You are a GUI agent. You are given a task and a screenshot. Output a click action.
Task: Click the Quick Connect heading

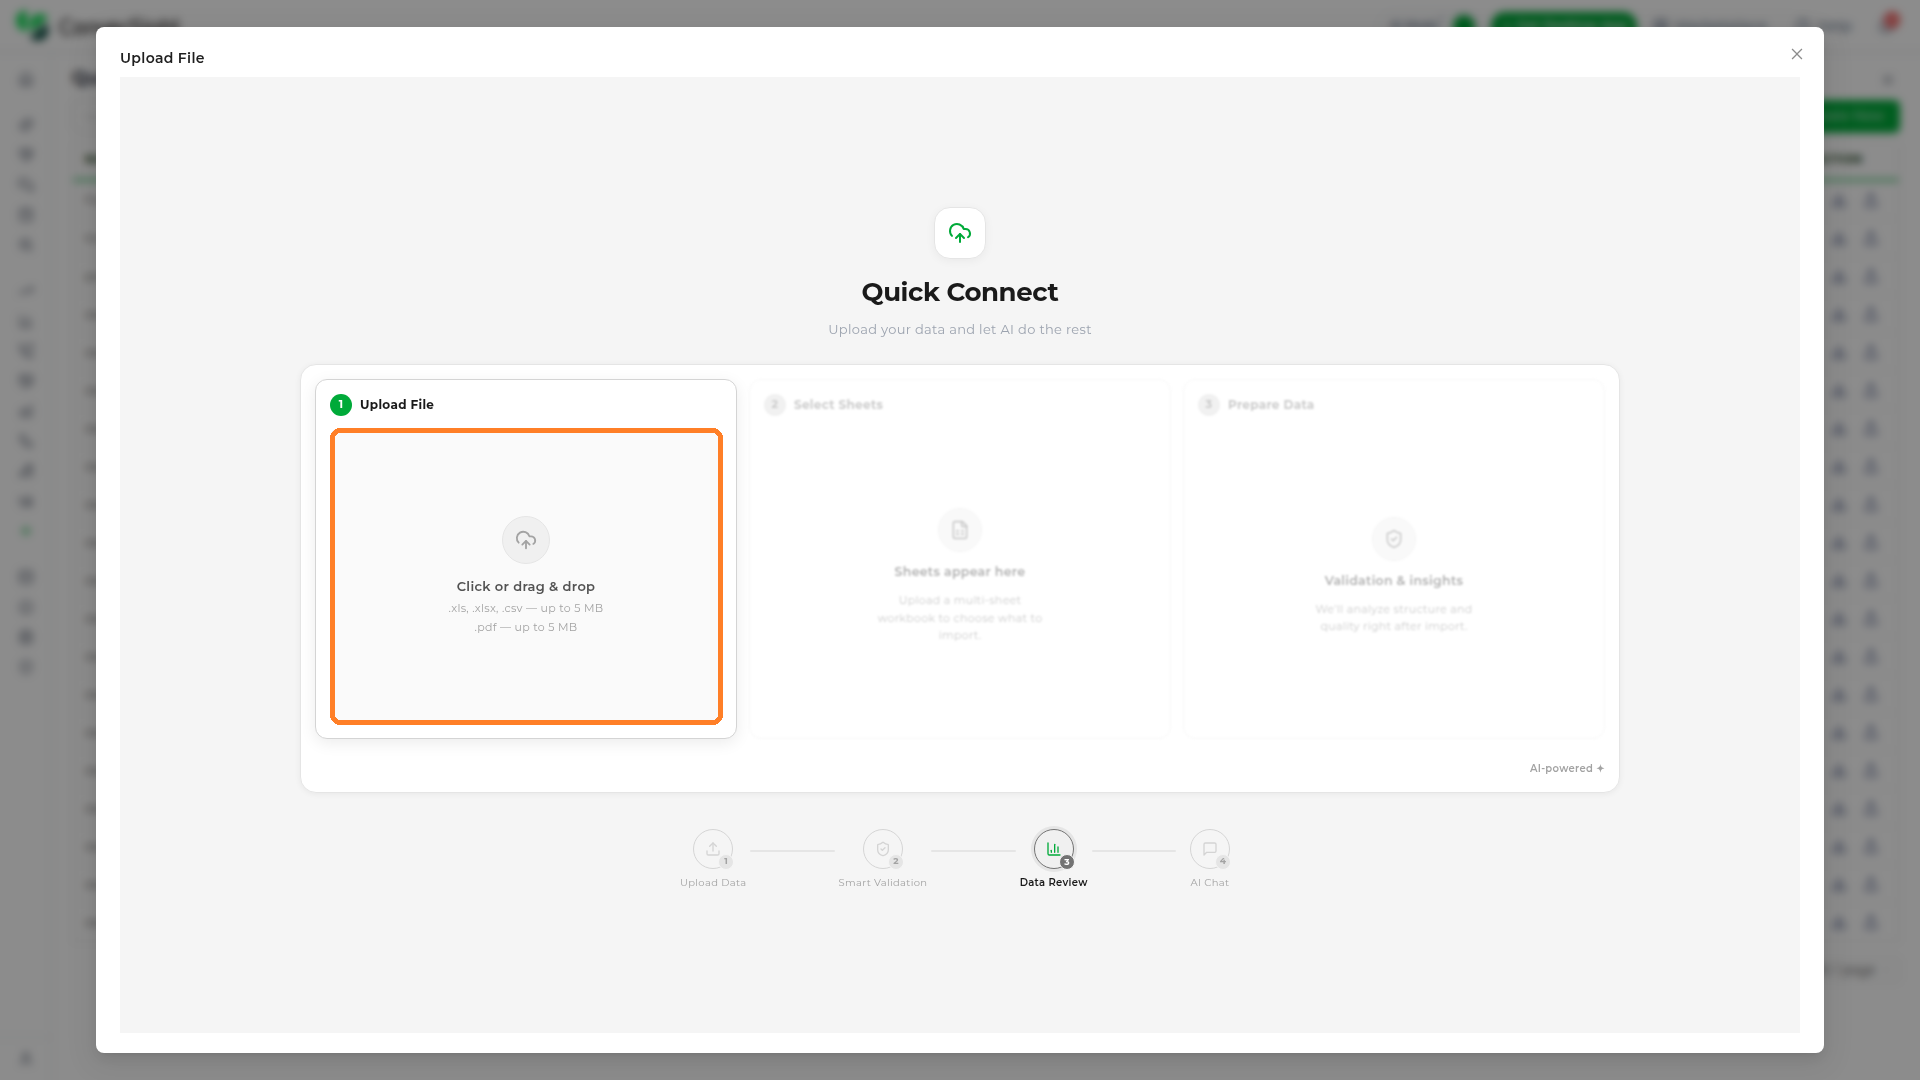pos(960,292)
